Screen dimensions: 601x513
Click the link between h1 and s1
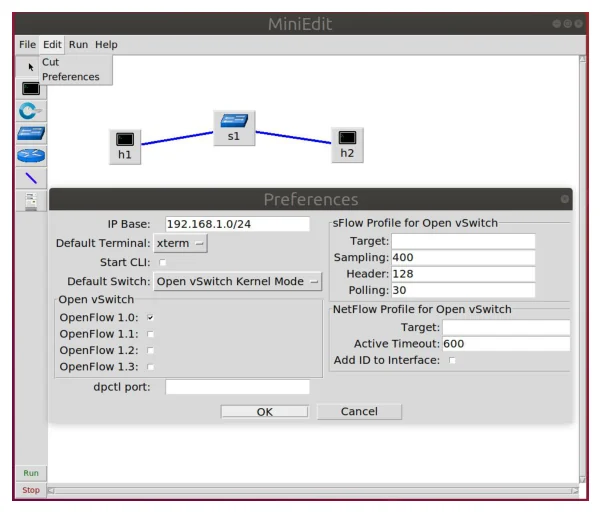(x=177, y=138)
